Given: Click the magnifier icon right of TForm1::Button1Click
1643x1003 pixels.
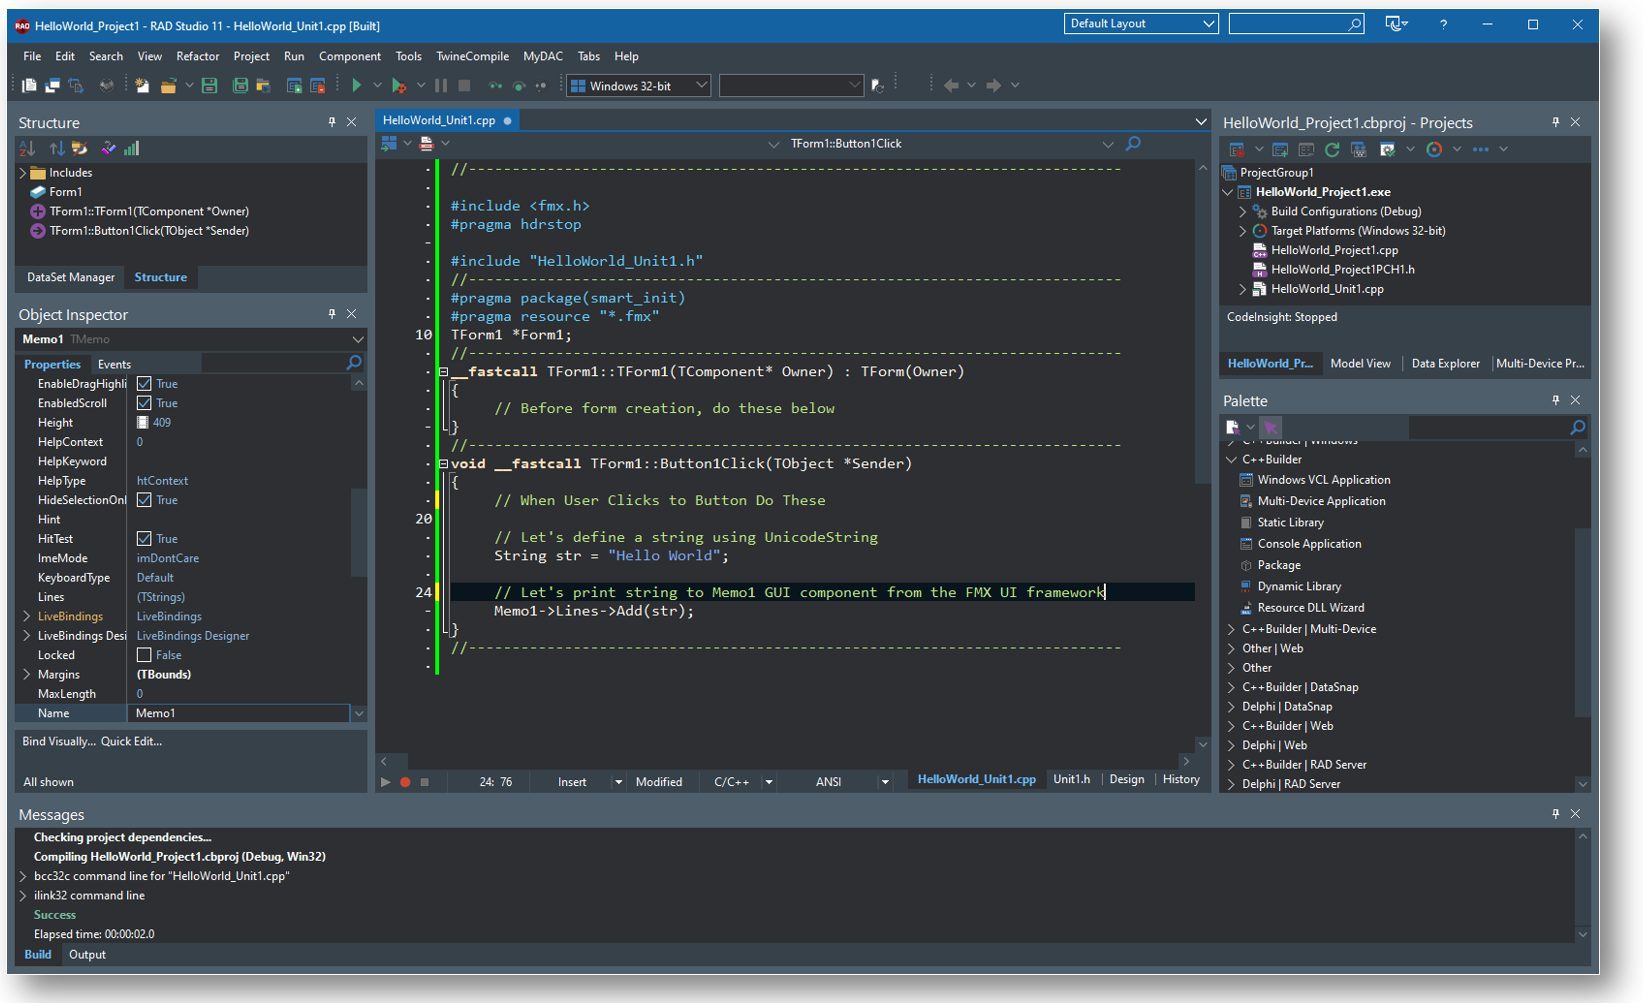Looking at the screenshot, I should coord(1133,144).
